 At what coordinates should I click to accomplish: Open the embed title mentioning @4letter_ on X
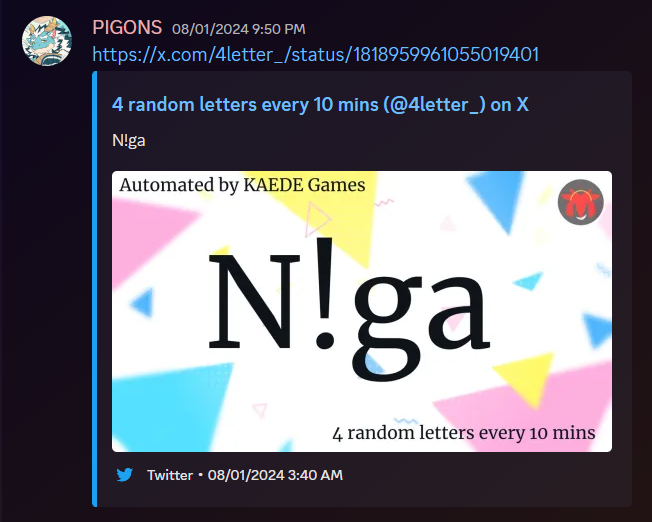click(x=320, y=104)
